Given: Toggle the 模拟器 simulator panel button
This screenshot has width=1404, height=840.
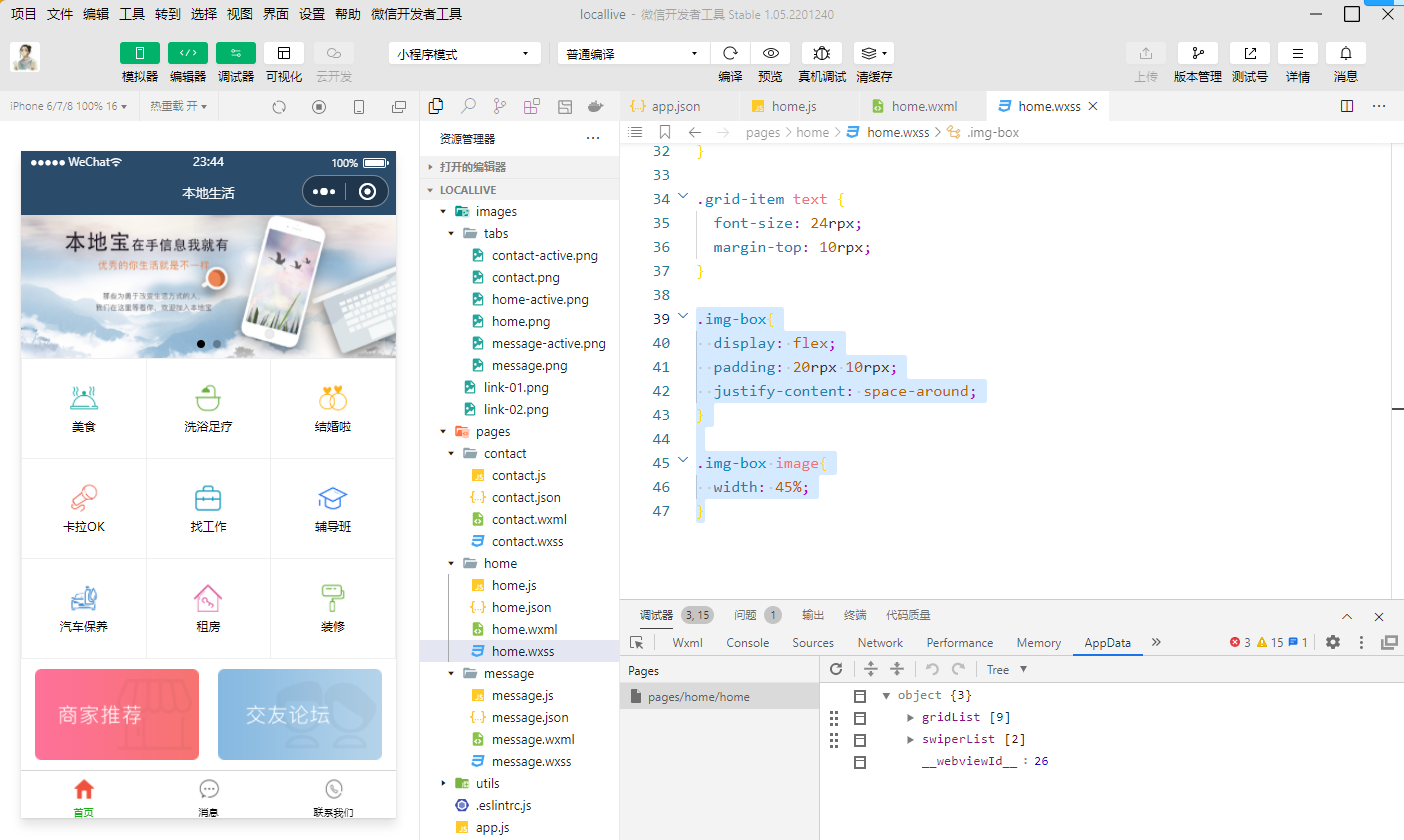Looking at the screenshot, I should point(140,53).
